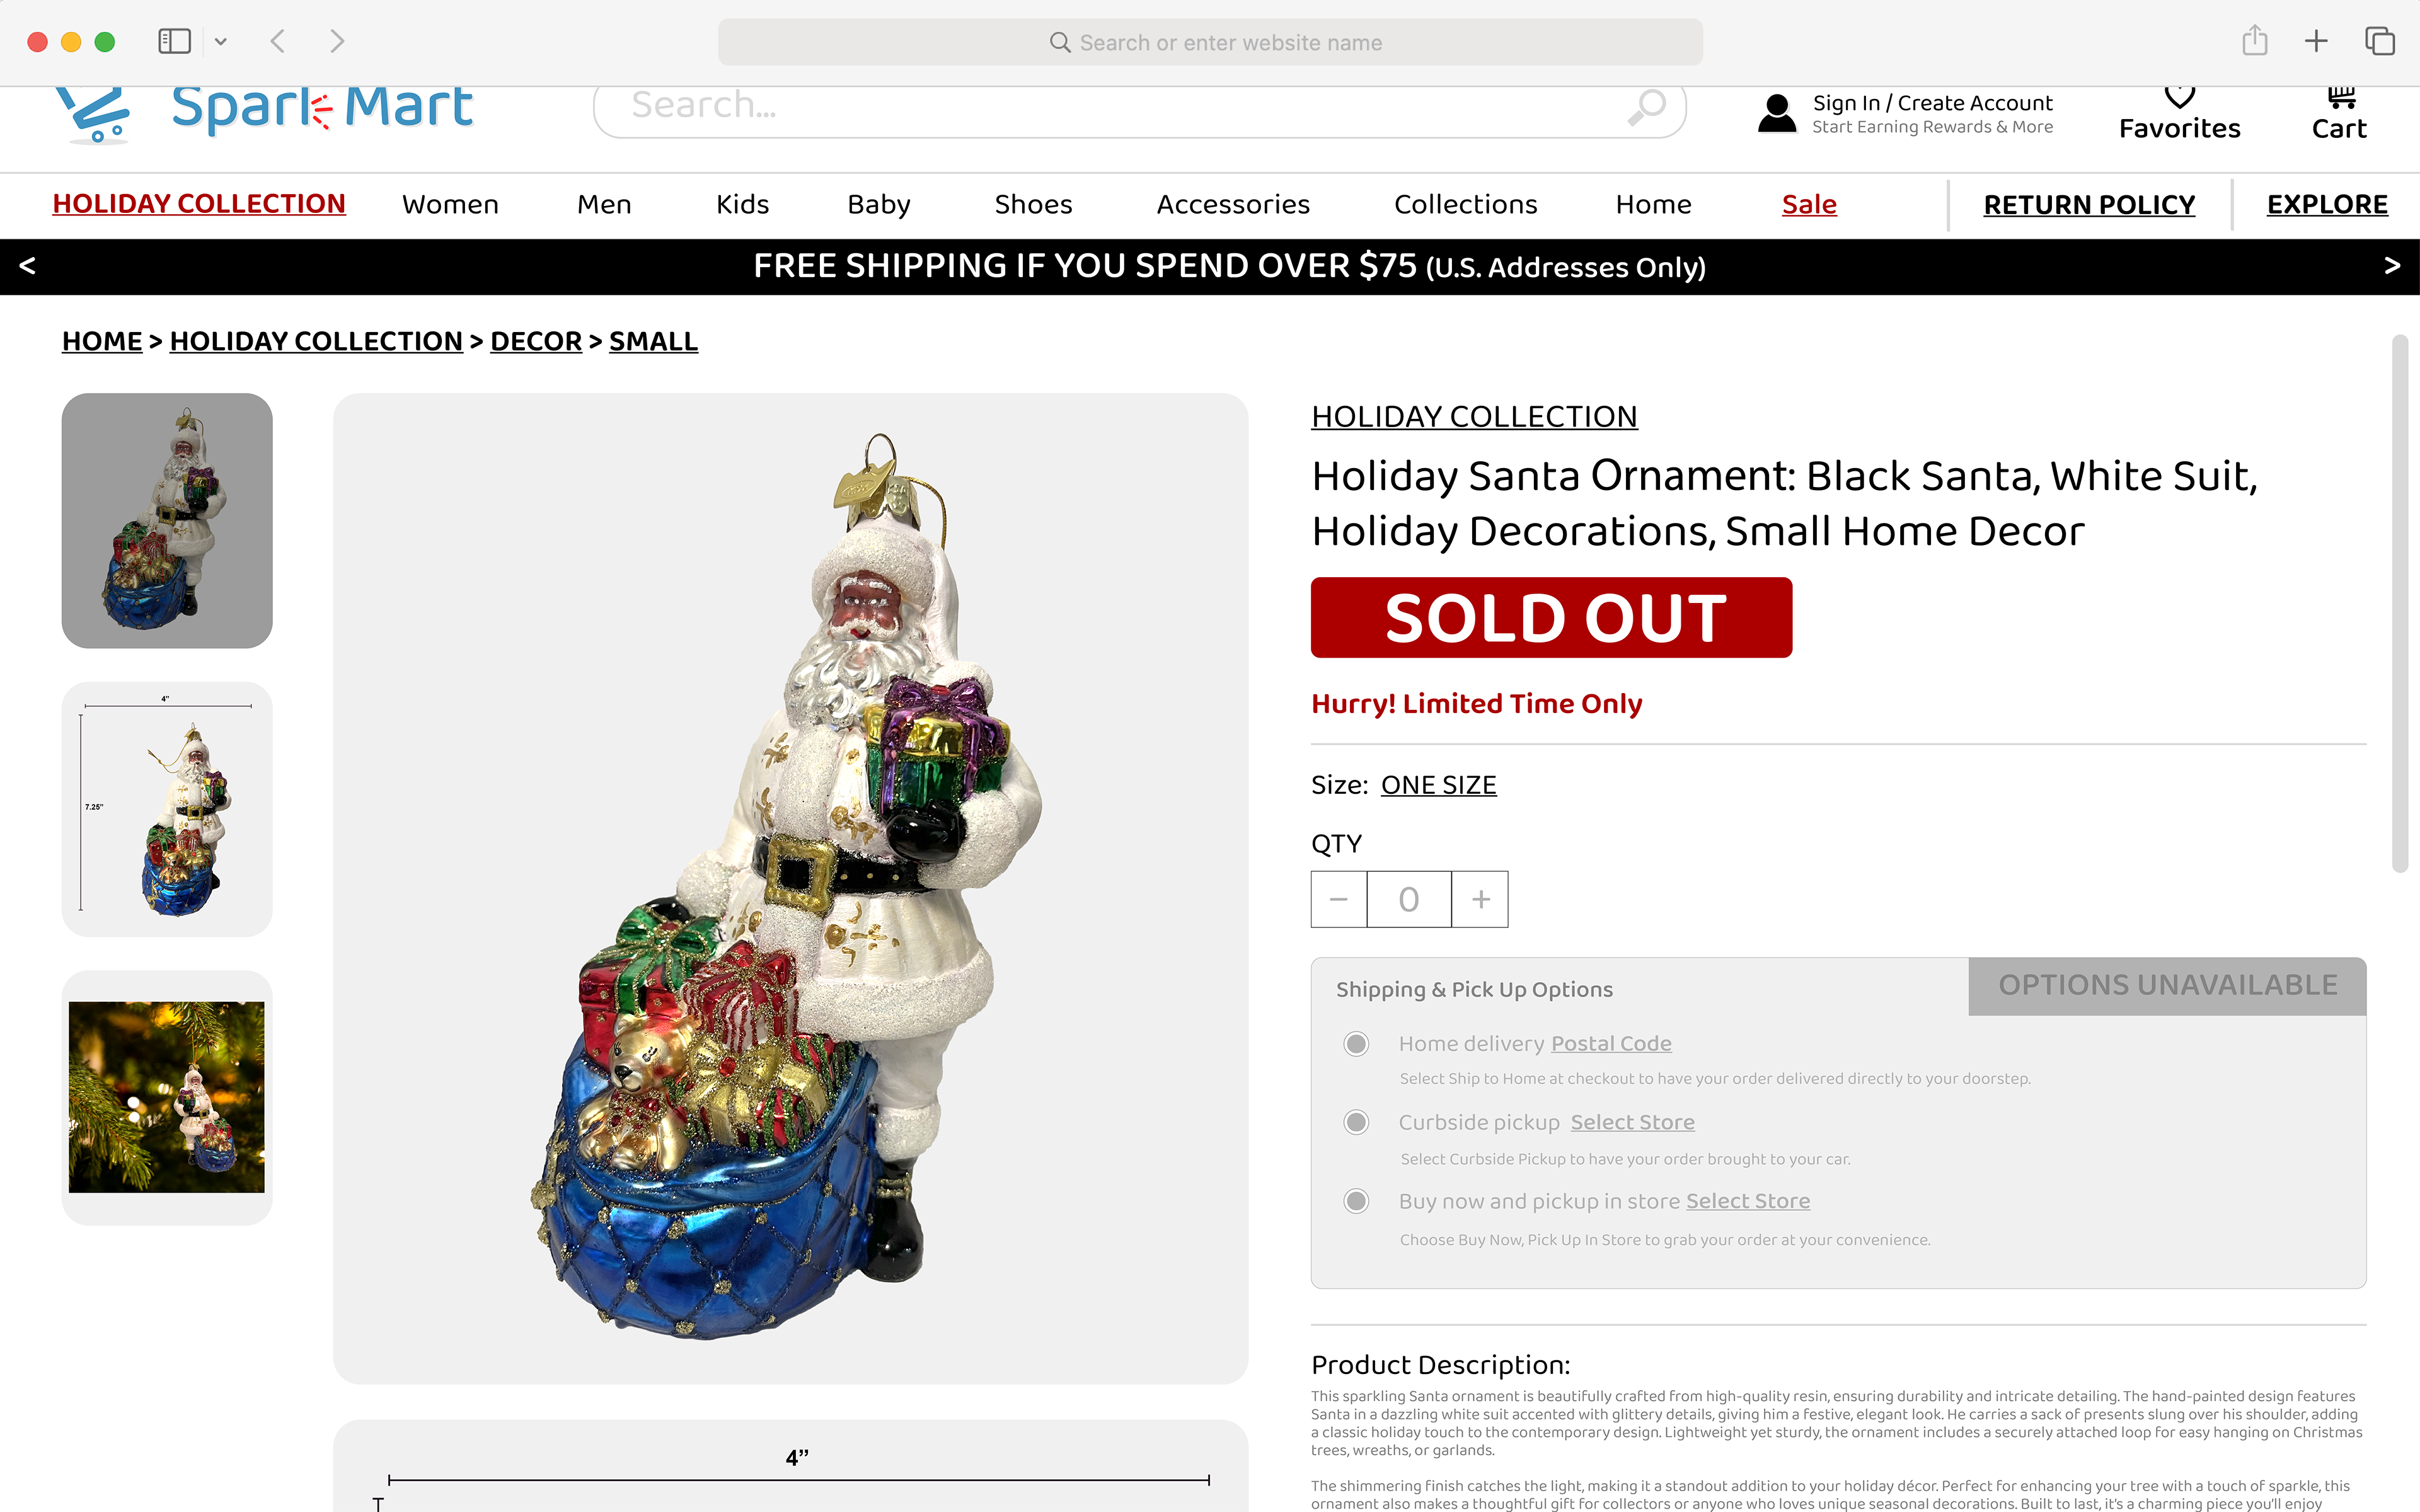The width and height of the screenshot is (2420, 1512).
Task: Open Favorites heart icon
Action: coord(2179,97)
